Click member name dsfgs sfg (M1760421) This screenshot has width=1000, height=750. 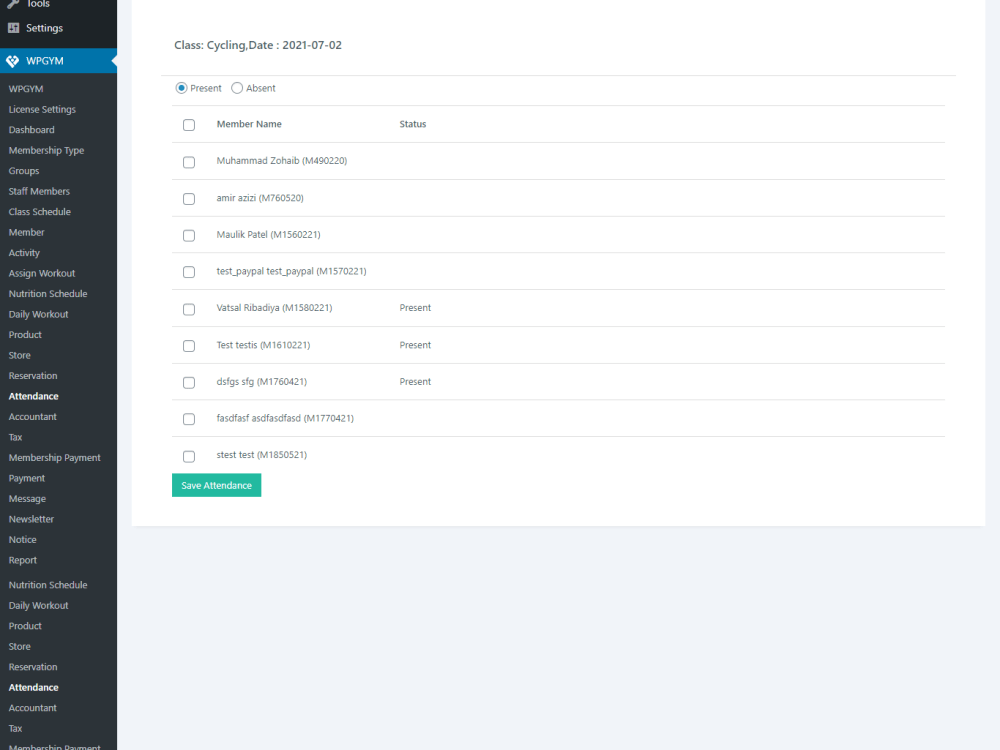261,381
